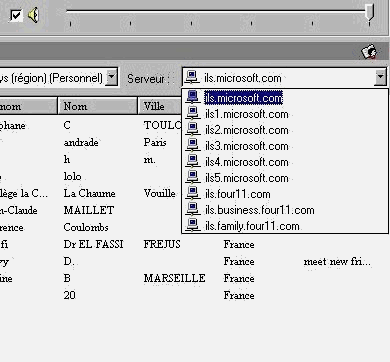
Task: Select the MAILLET entry
Action: 89,210
